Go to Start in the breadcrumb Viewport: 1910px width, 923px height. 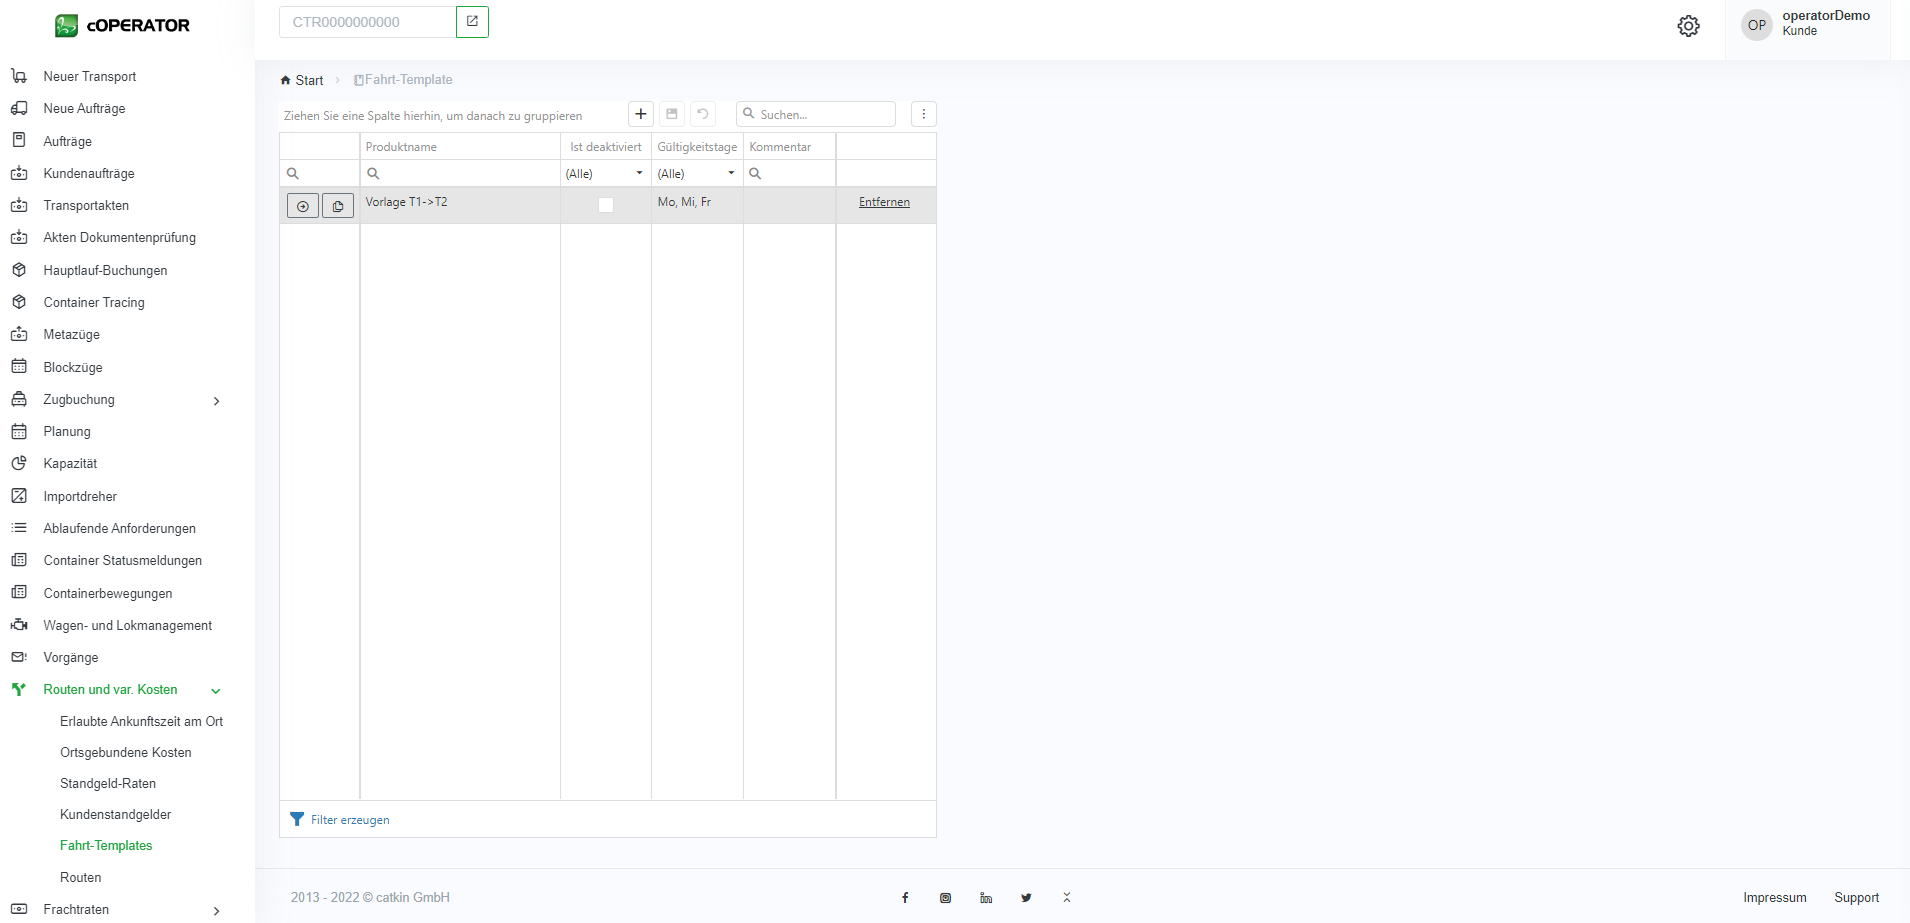(x=308, y=80)
